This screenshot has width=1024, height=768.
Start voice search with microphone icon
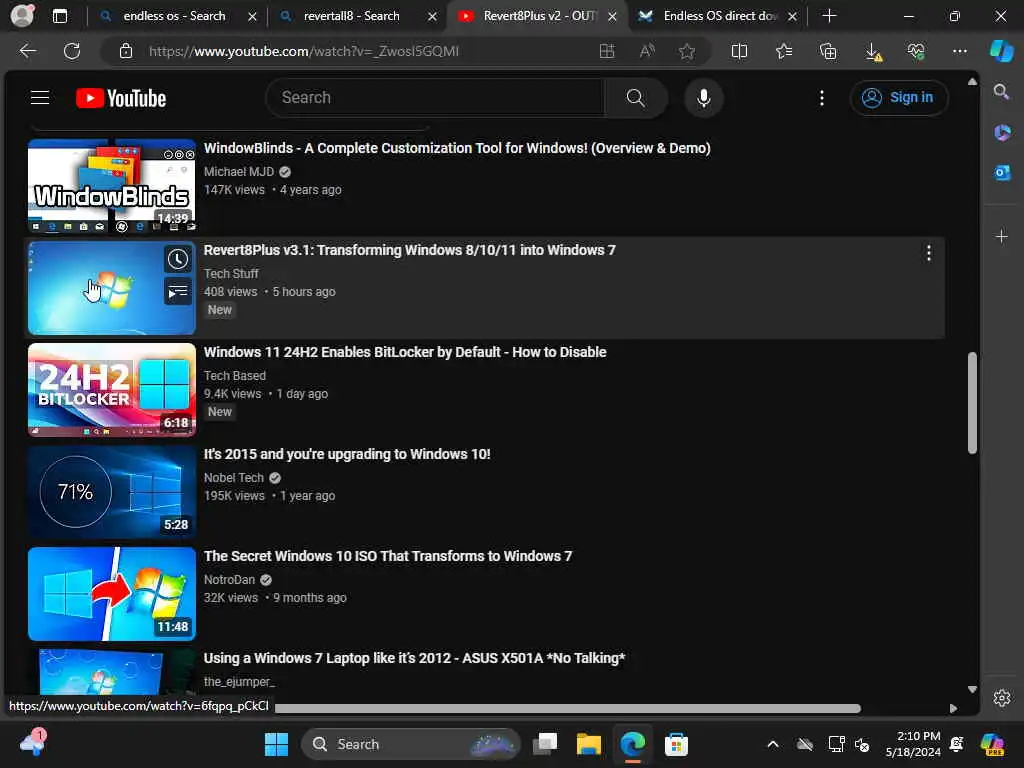[x=703, y=98]
